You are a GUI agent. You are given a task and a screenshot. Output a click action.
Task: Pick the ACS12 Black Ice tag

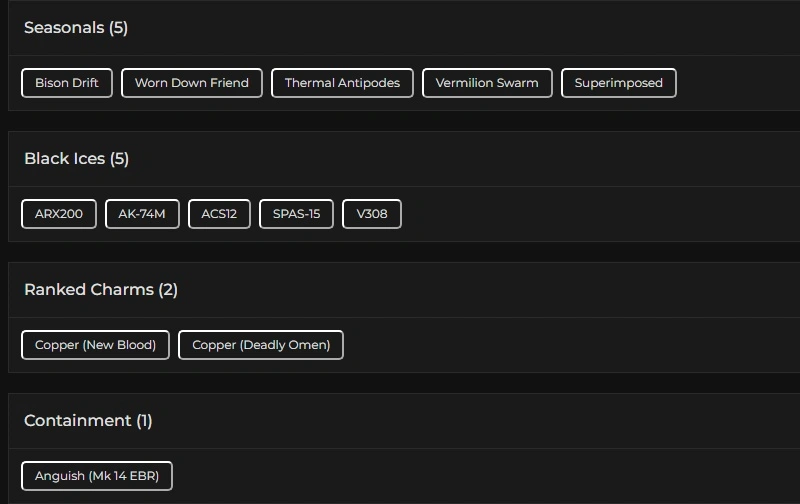click(219, 214)
